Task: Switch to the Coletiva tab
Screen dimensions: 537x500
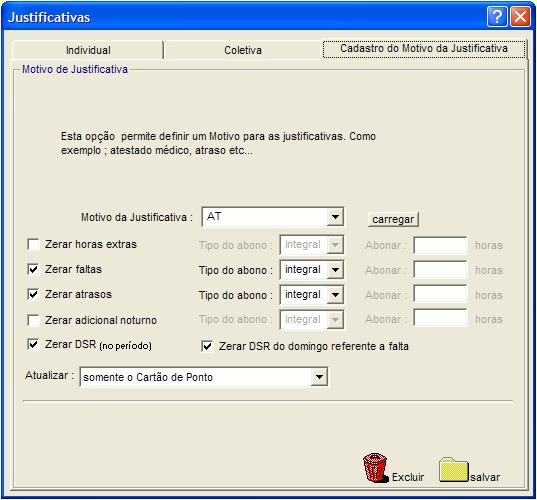Action: [243, 50]
